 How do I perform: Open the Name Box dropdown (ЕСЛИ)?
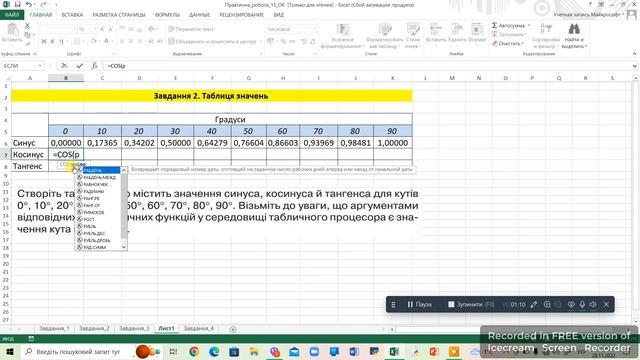pos(40,65)
